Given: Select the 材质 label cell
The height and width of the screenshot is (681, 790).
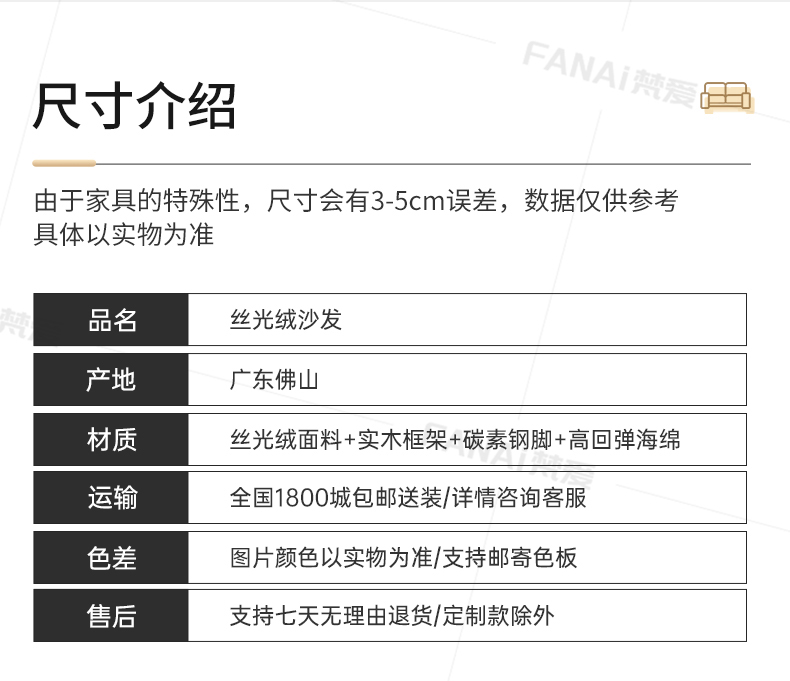Looking at the screenshot, I should (111, 439).
